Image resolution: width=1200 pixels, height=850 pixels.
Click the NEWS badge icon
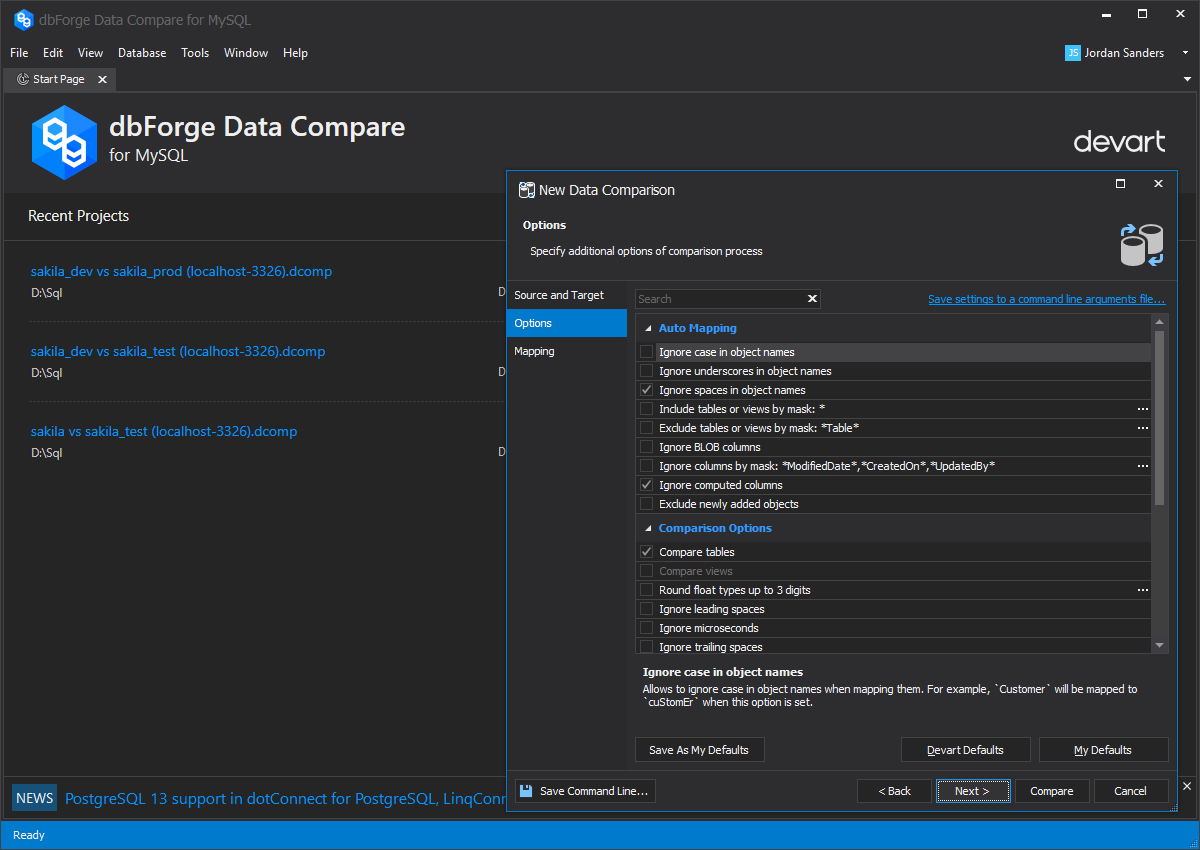(x=34, y=798)
